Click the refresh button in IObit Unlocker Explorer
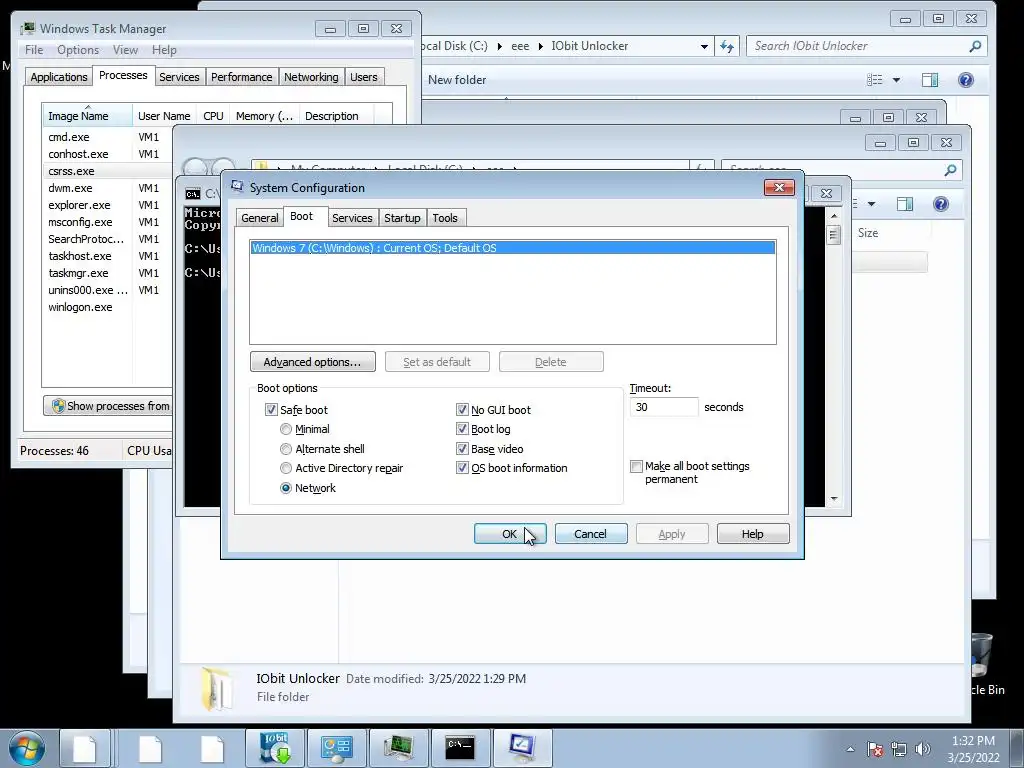The height and width of the screenshot is (768, 1024). [x=727, y=46]
